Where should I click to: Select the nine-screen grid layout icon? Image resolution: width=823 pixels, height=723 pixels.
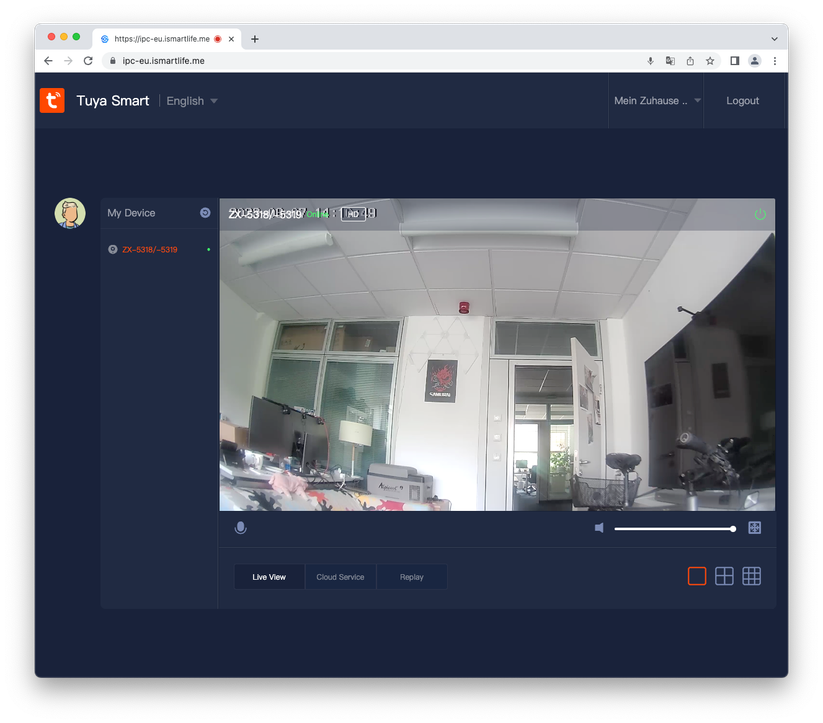[x=752, y=576]
